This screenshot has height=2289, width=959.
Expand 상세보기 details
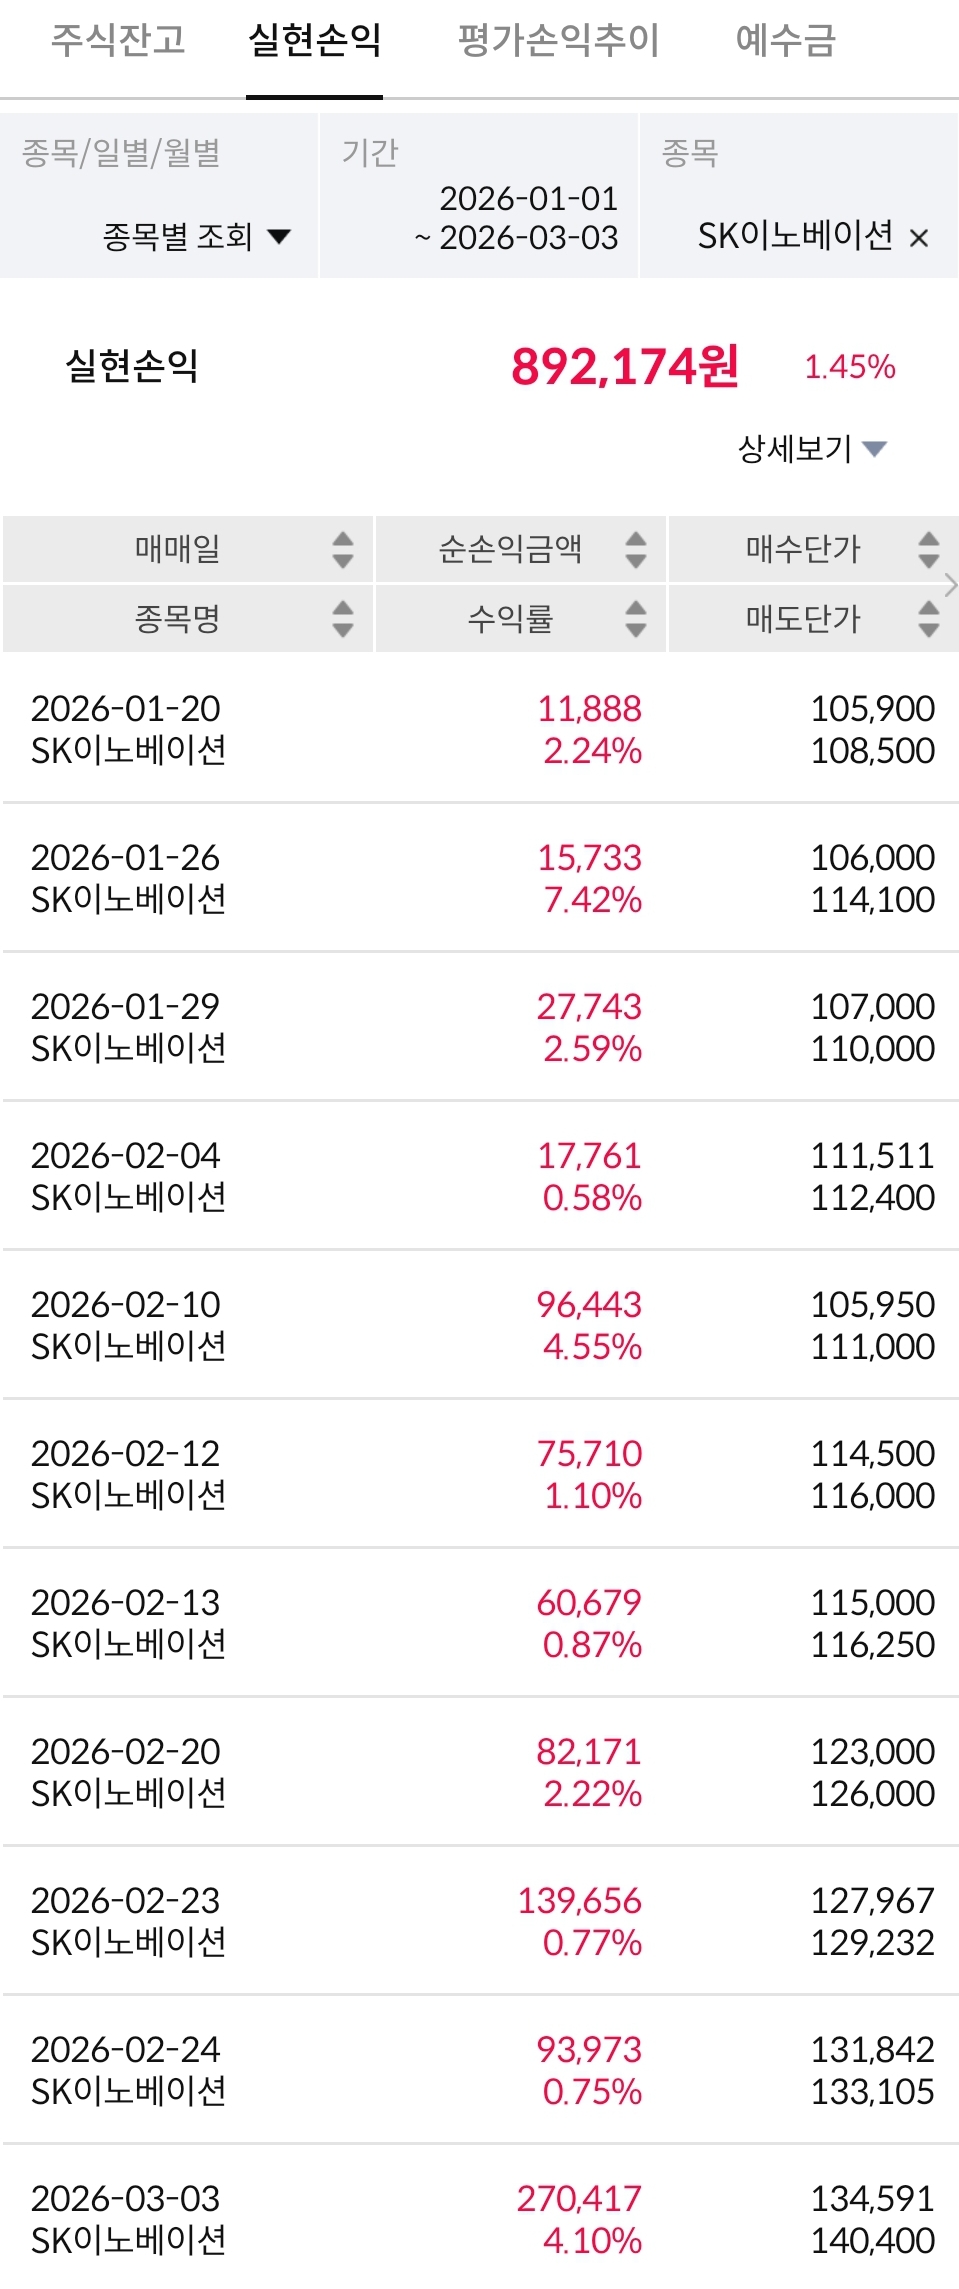812,449
